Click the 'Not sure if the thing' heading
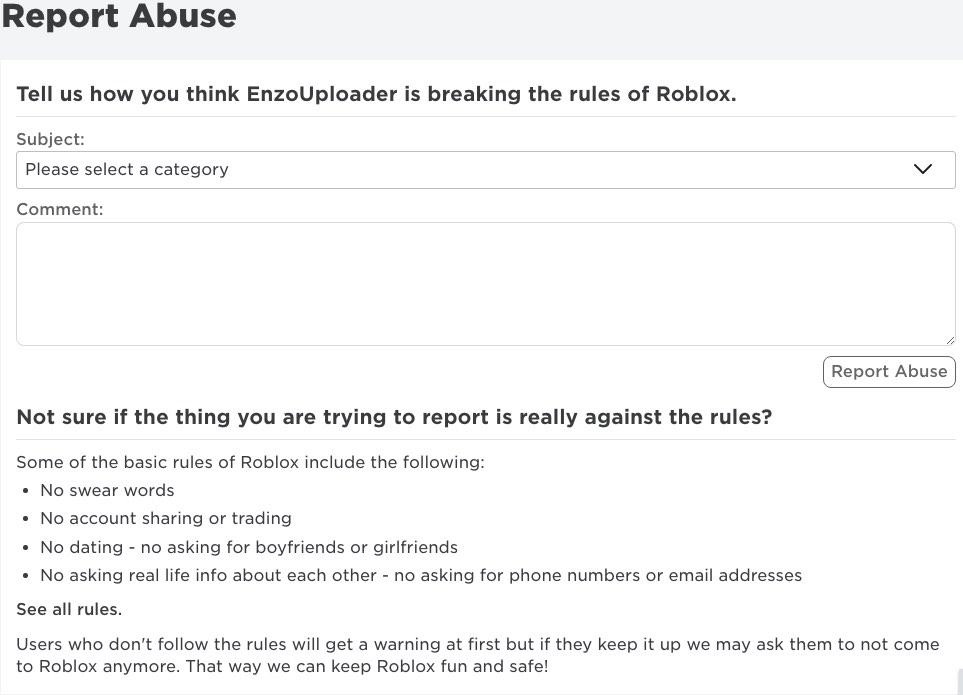The width and height of the screenshot is (963, 695). point(394,417)
